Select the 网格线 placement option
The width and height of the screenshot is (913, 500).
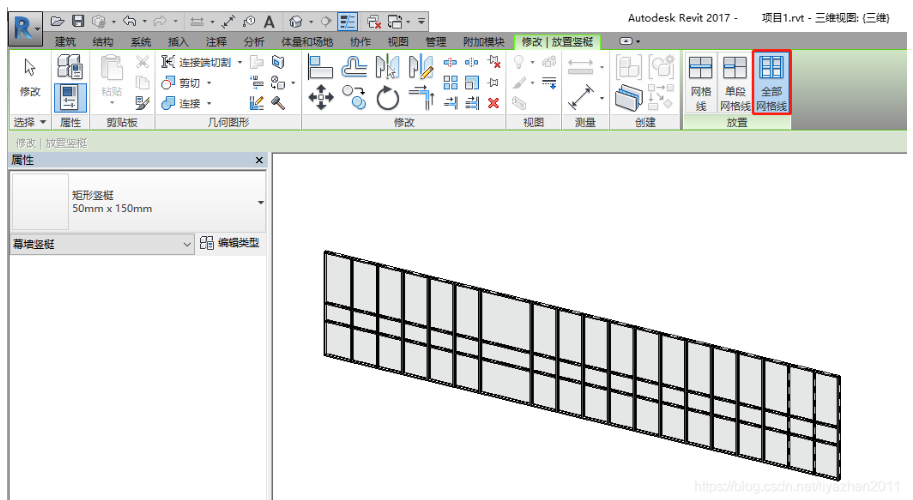[x=700, y=83]
